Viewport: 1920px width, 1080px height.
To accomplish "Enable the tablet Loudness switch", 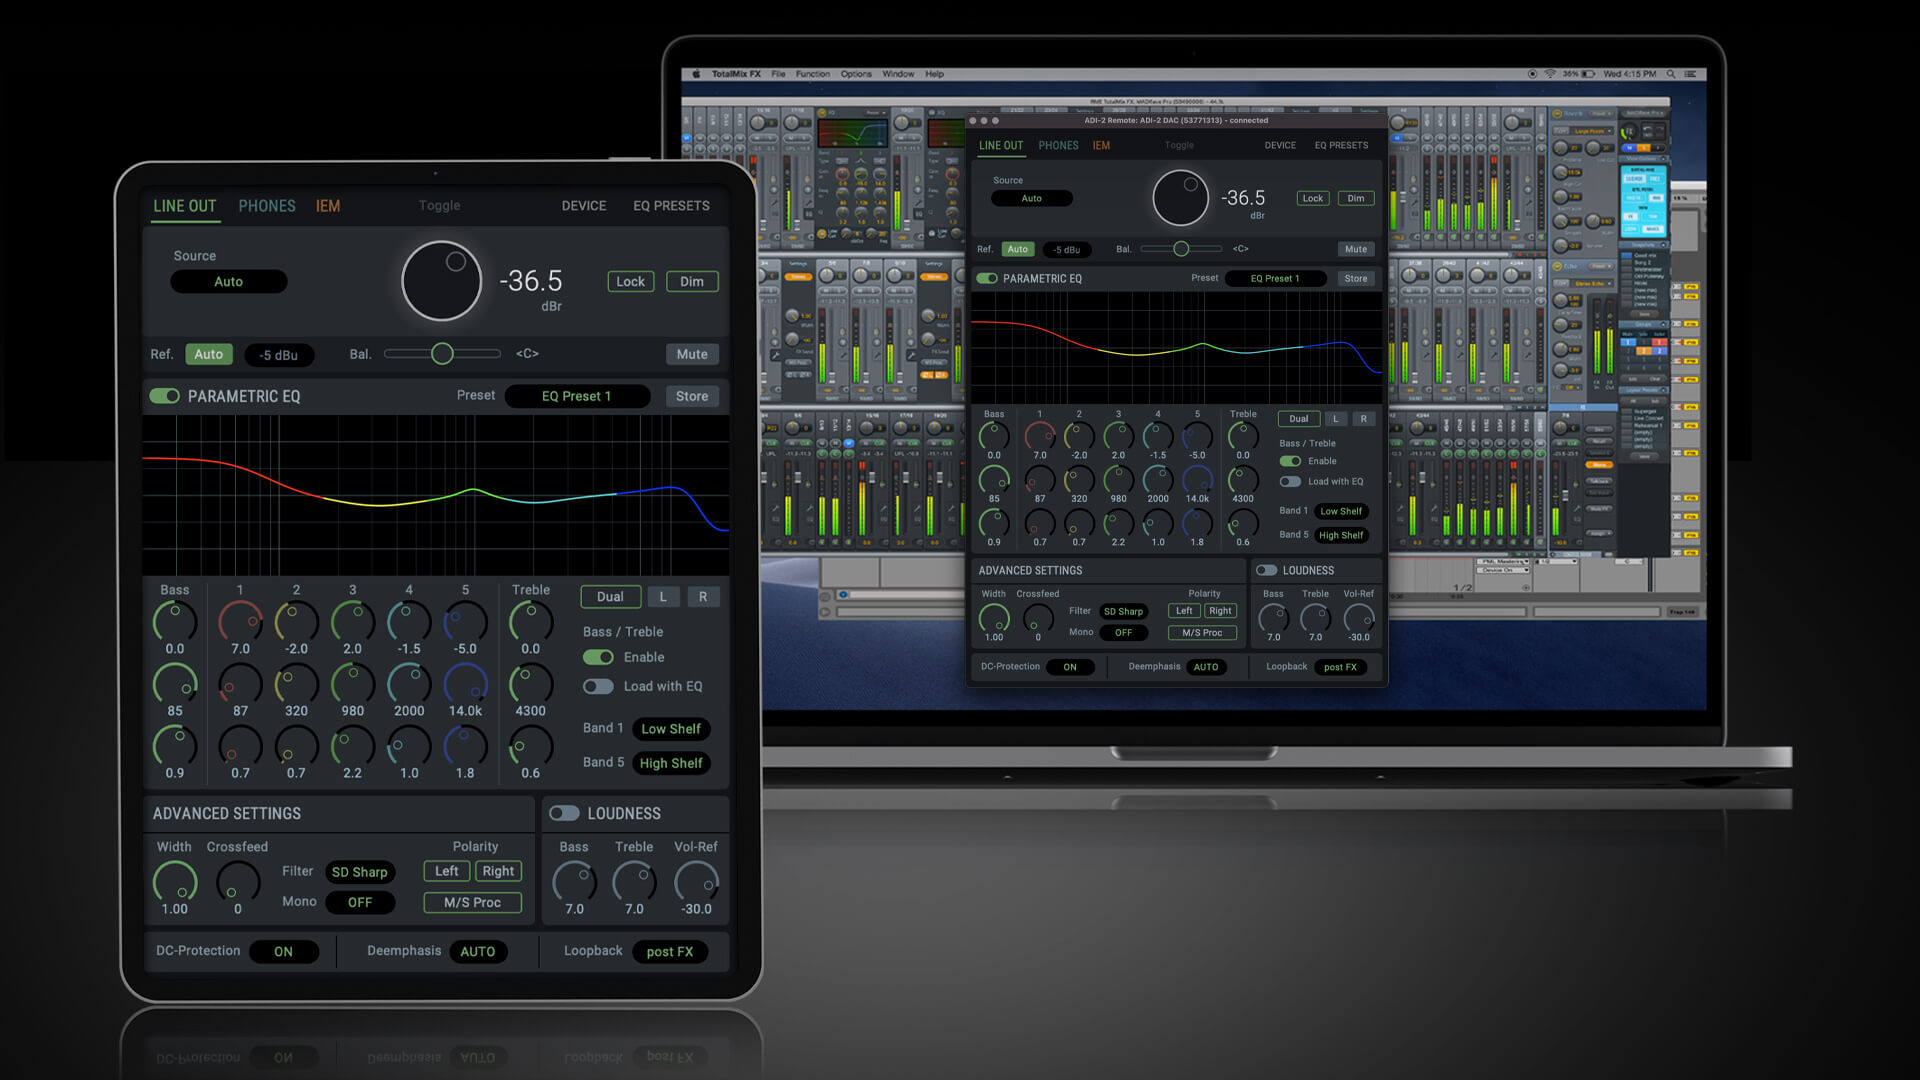I will tap(564, 813).
